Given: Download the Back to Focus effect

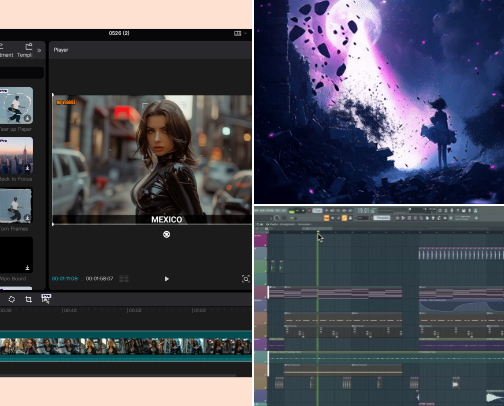Looking at the screenshot, I should point(27,168).
